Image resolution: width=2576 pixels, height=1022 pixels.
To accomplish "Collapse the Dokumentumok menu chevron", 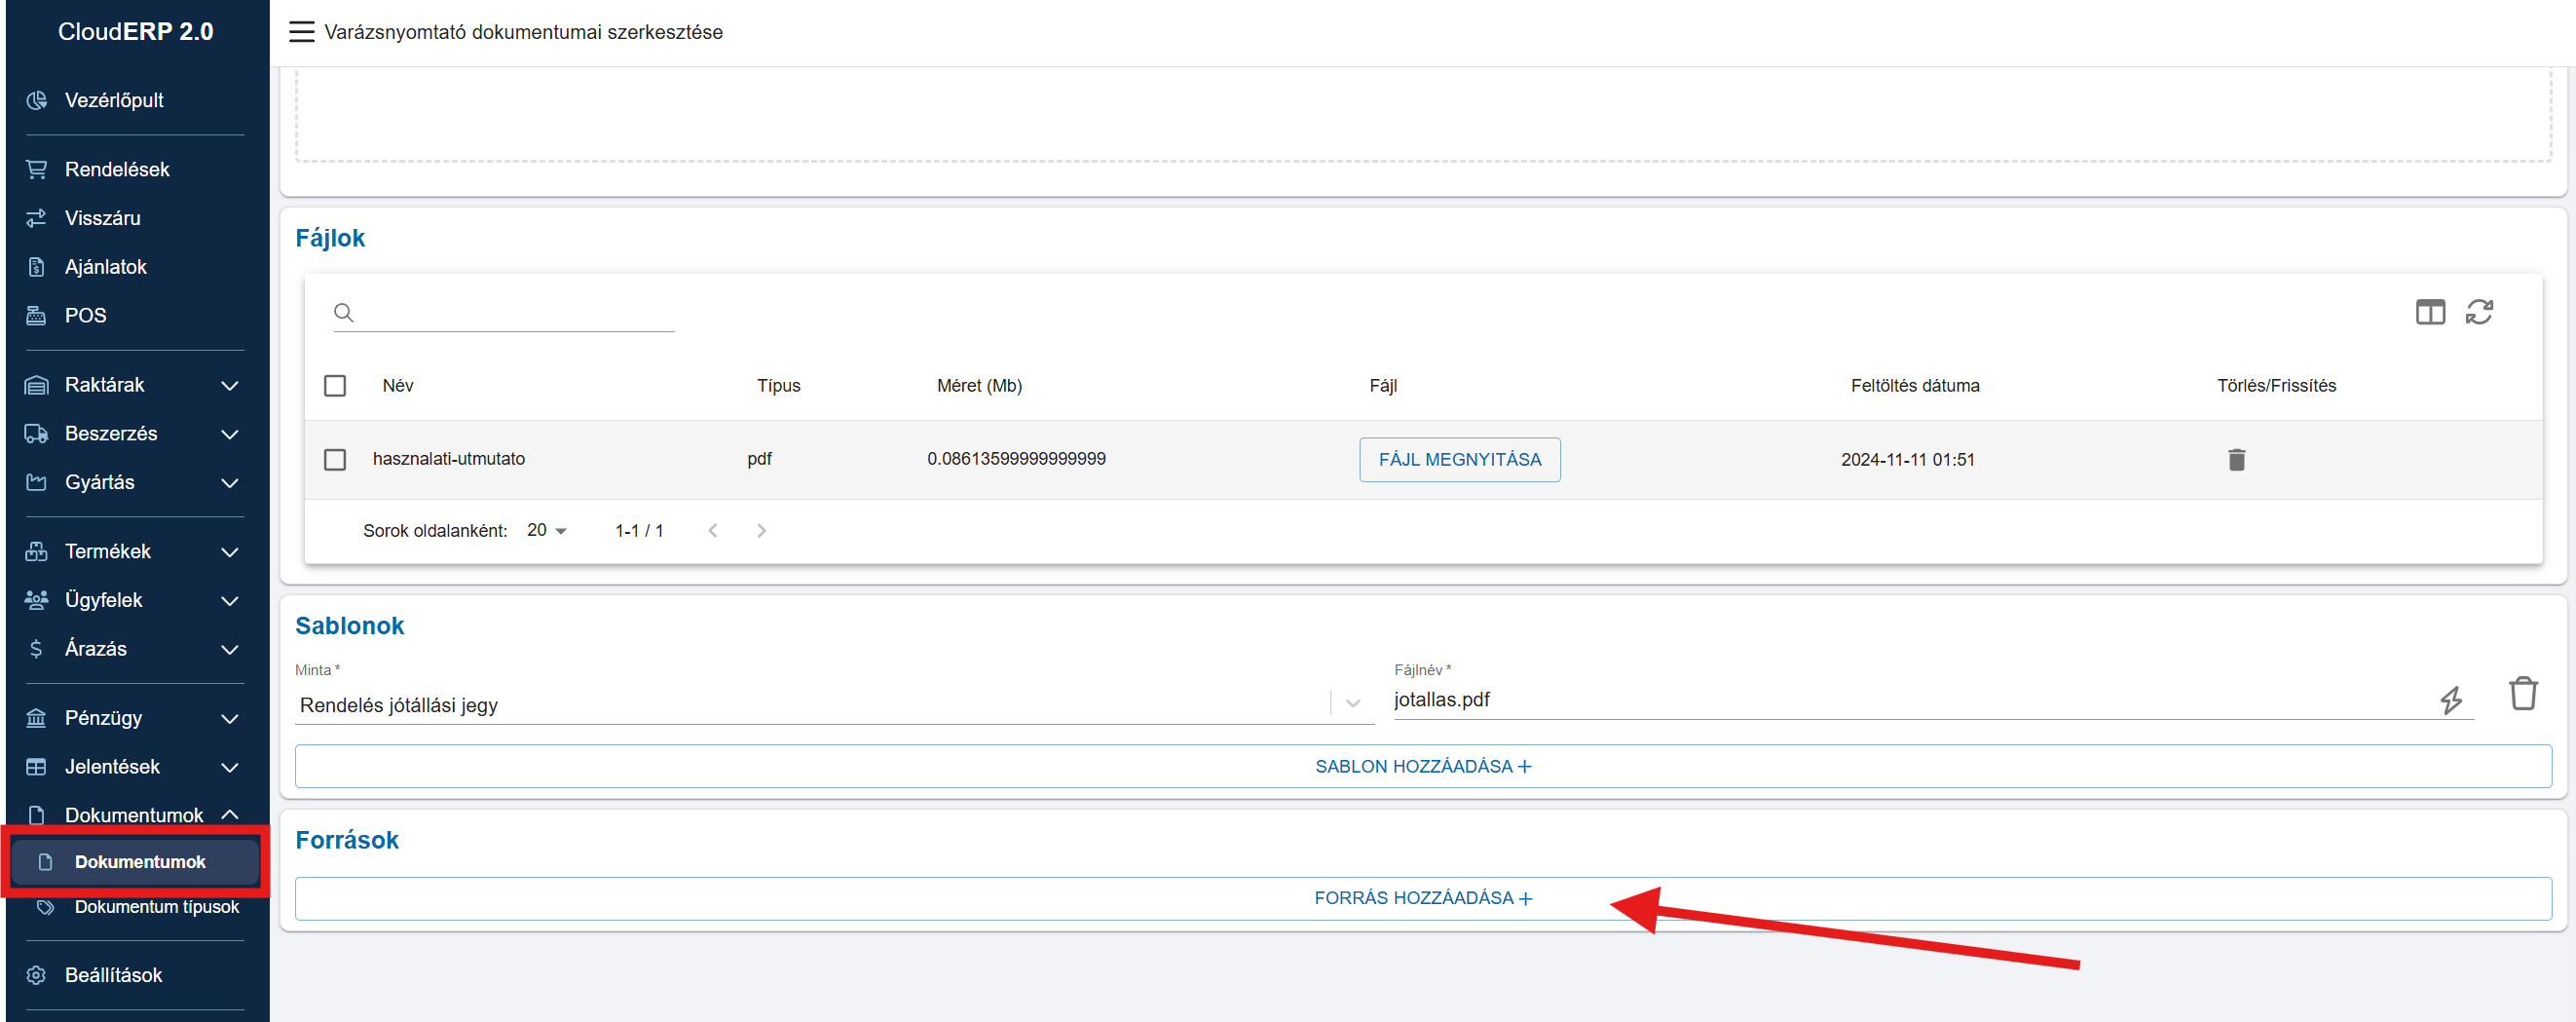I will click(229, 814).
